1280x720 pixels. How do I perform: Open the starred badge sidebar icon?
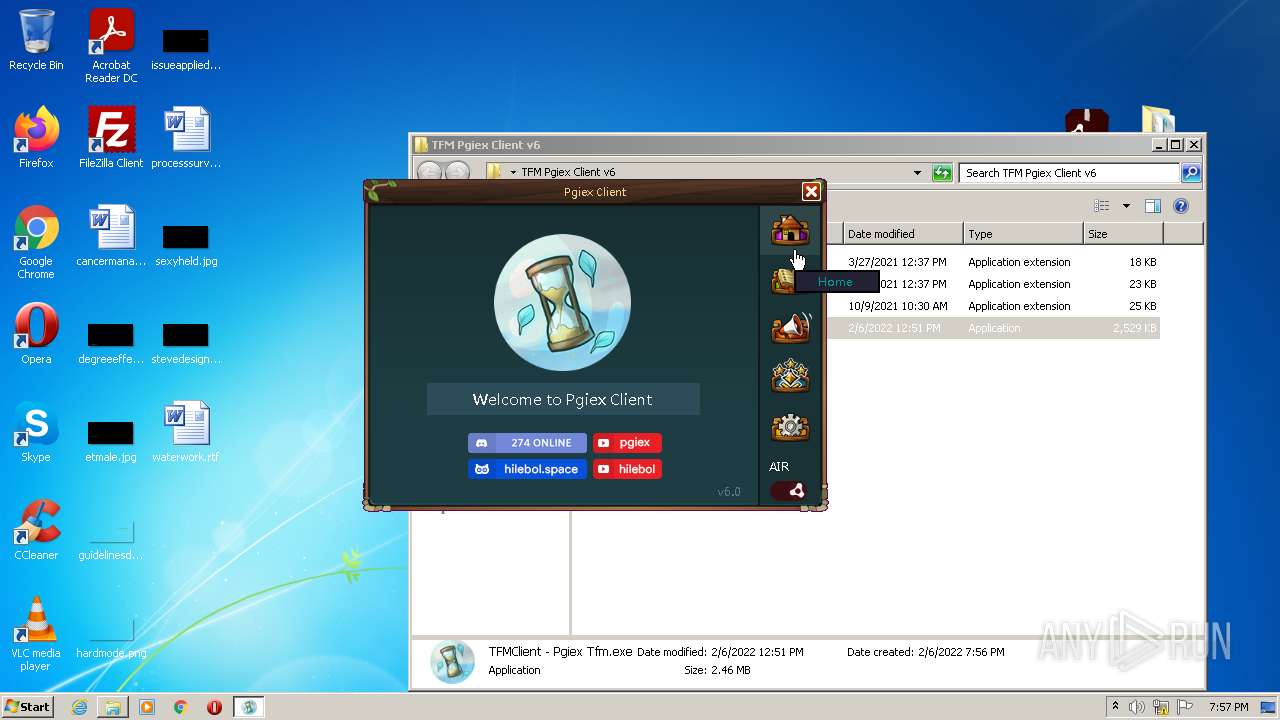[x=790, y=377]
